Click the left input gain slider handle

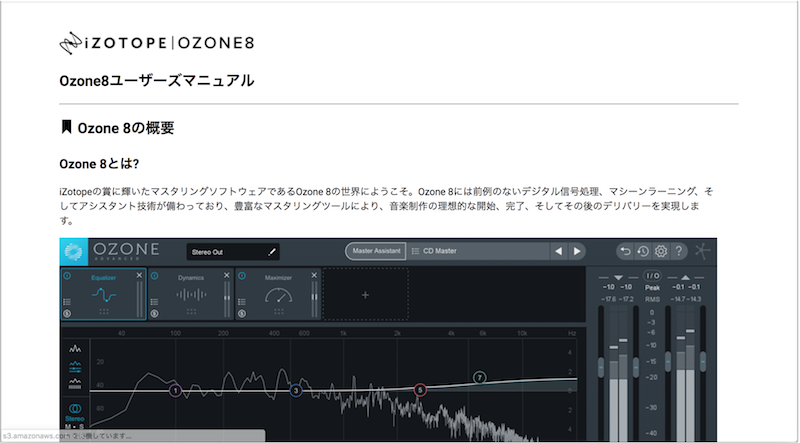coord(601,368)
